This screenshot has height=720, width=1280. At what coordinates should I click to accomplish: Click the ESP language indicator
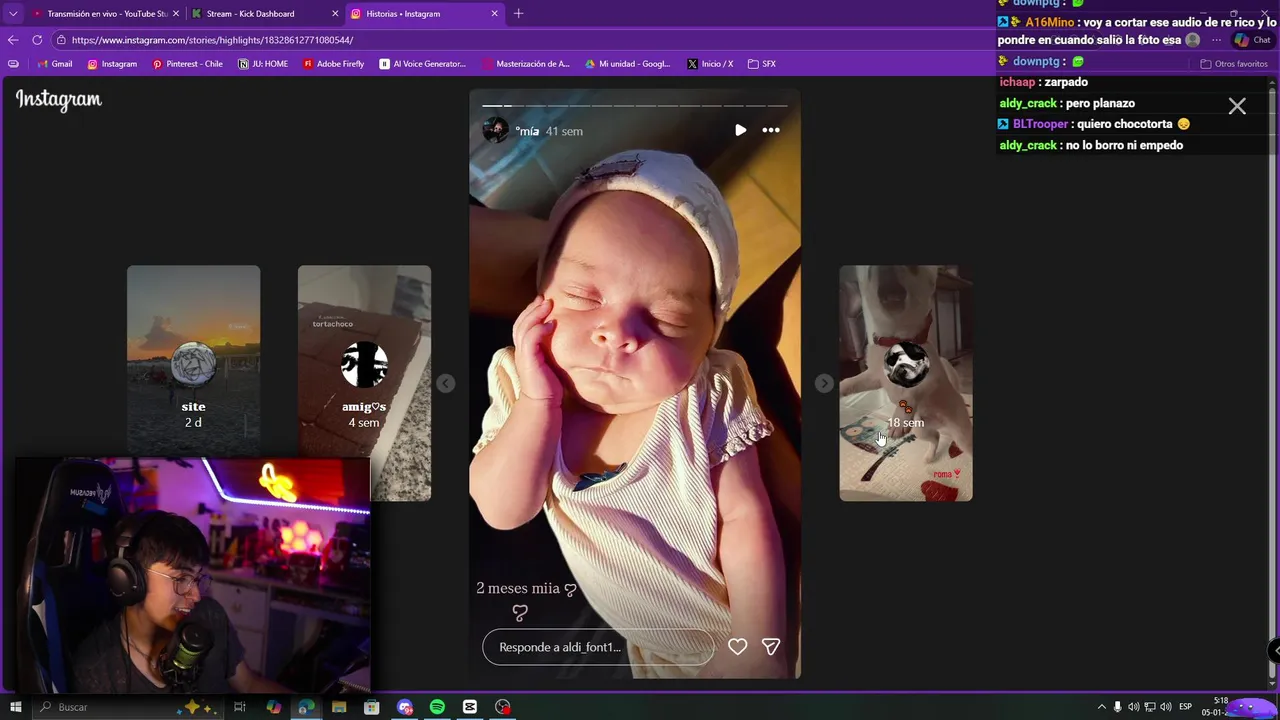click(1185, 707)
